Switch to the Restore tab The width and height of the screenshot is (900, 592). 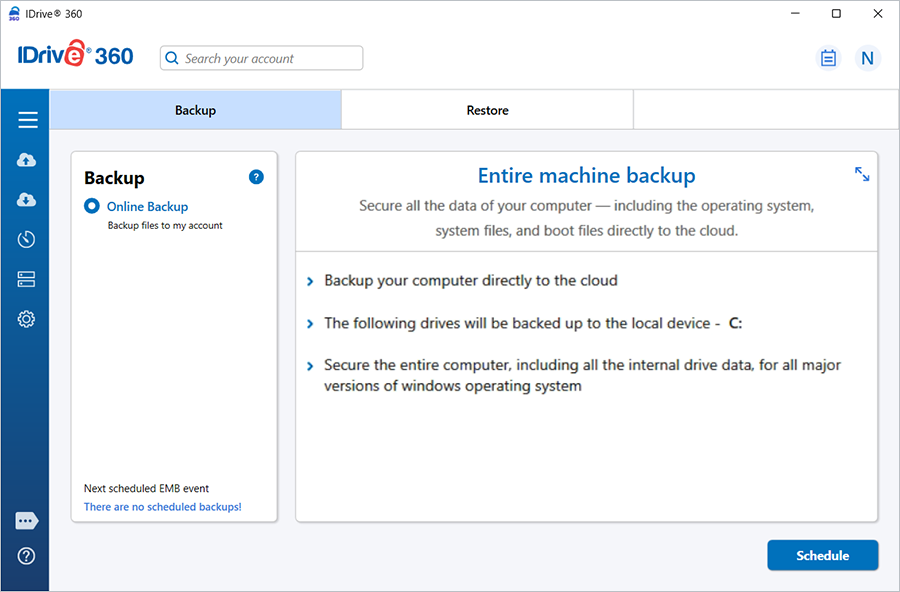tap(487, 110)
